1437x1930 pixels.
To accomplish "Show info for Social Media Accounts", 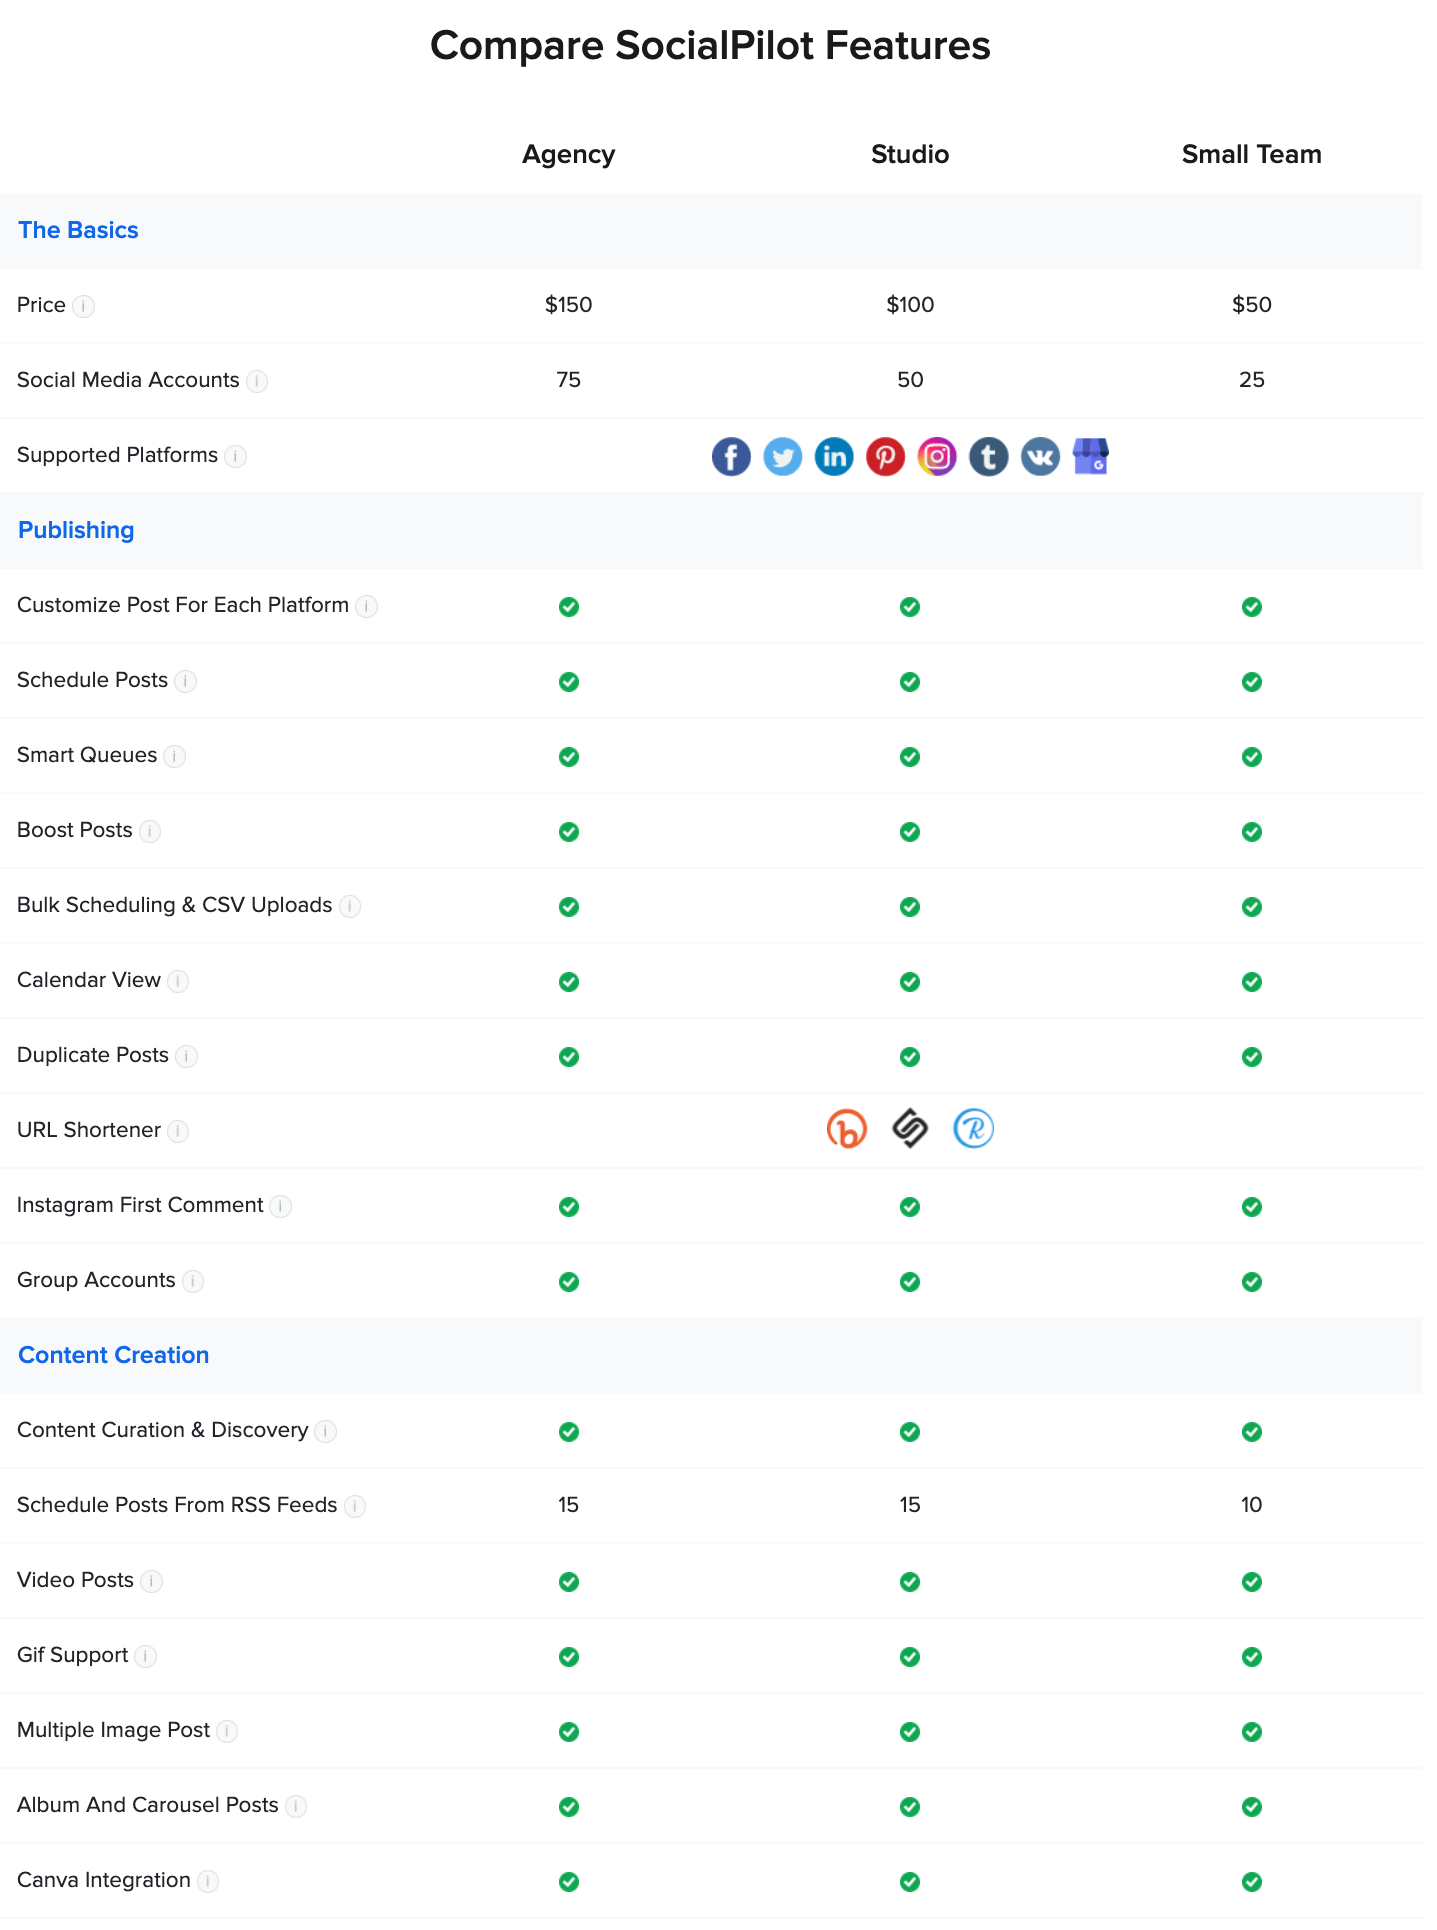I will coord(257,381).
